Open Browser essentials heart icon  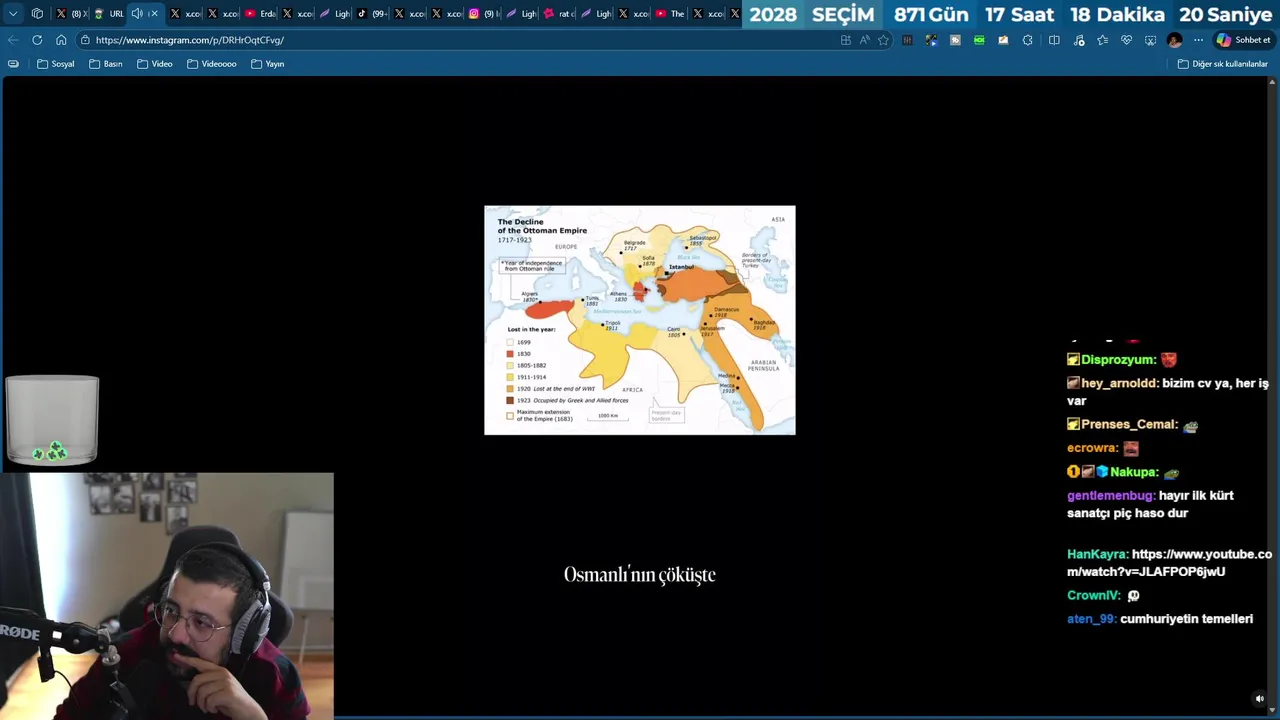click(x=1126, y=40)
